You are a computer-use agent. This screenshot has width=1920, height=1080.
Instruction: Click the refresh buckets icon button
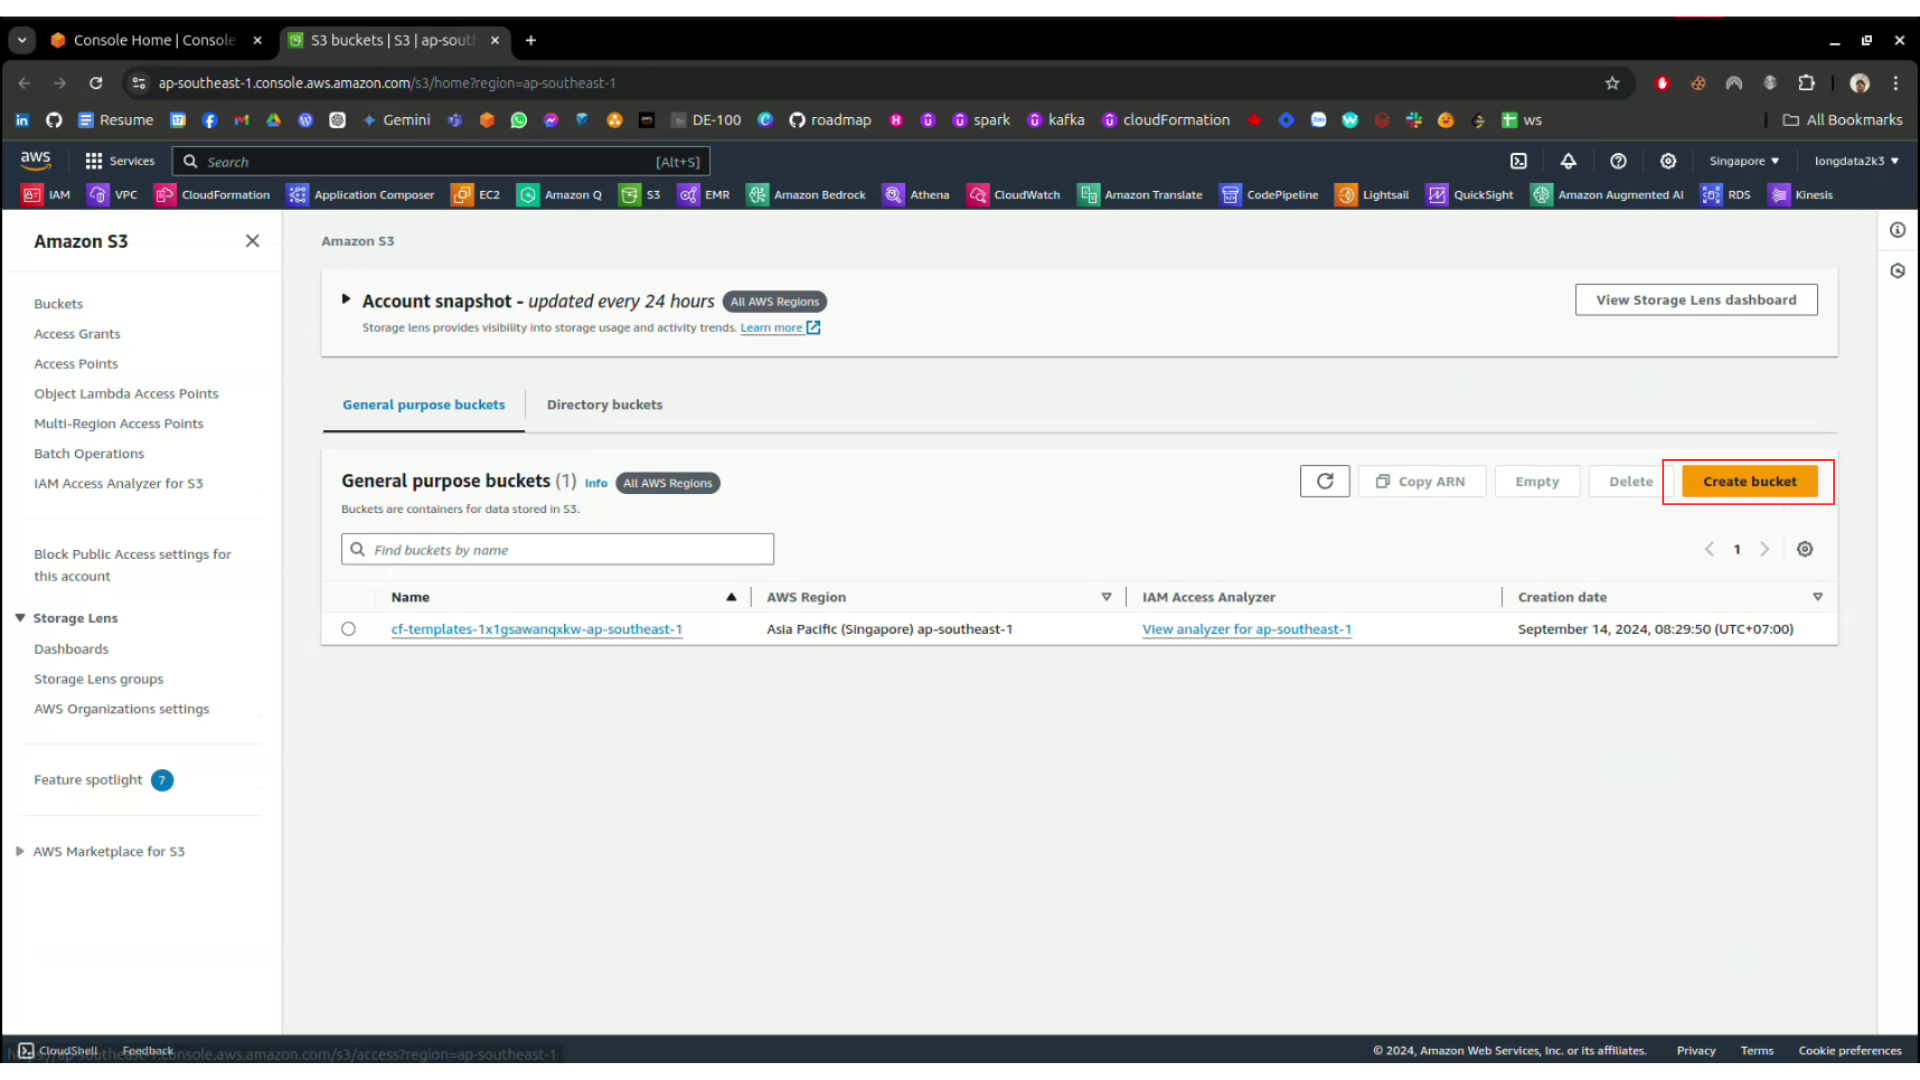(1324, 481)
